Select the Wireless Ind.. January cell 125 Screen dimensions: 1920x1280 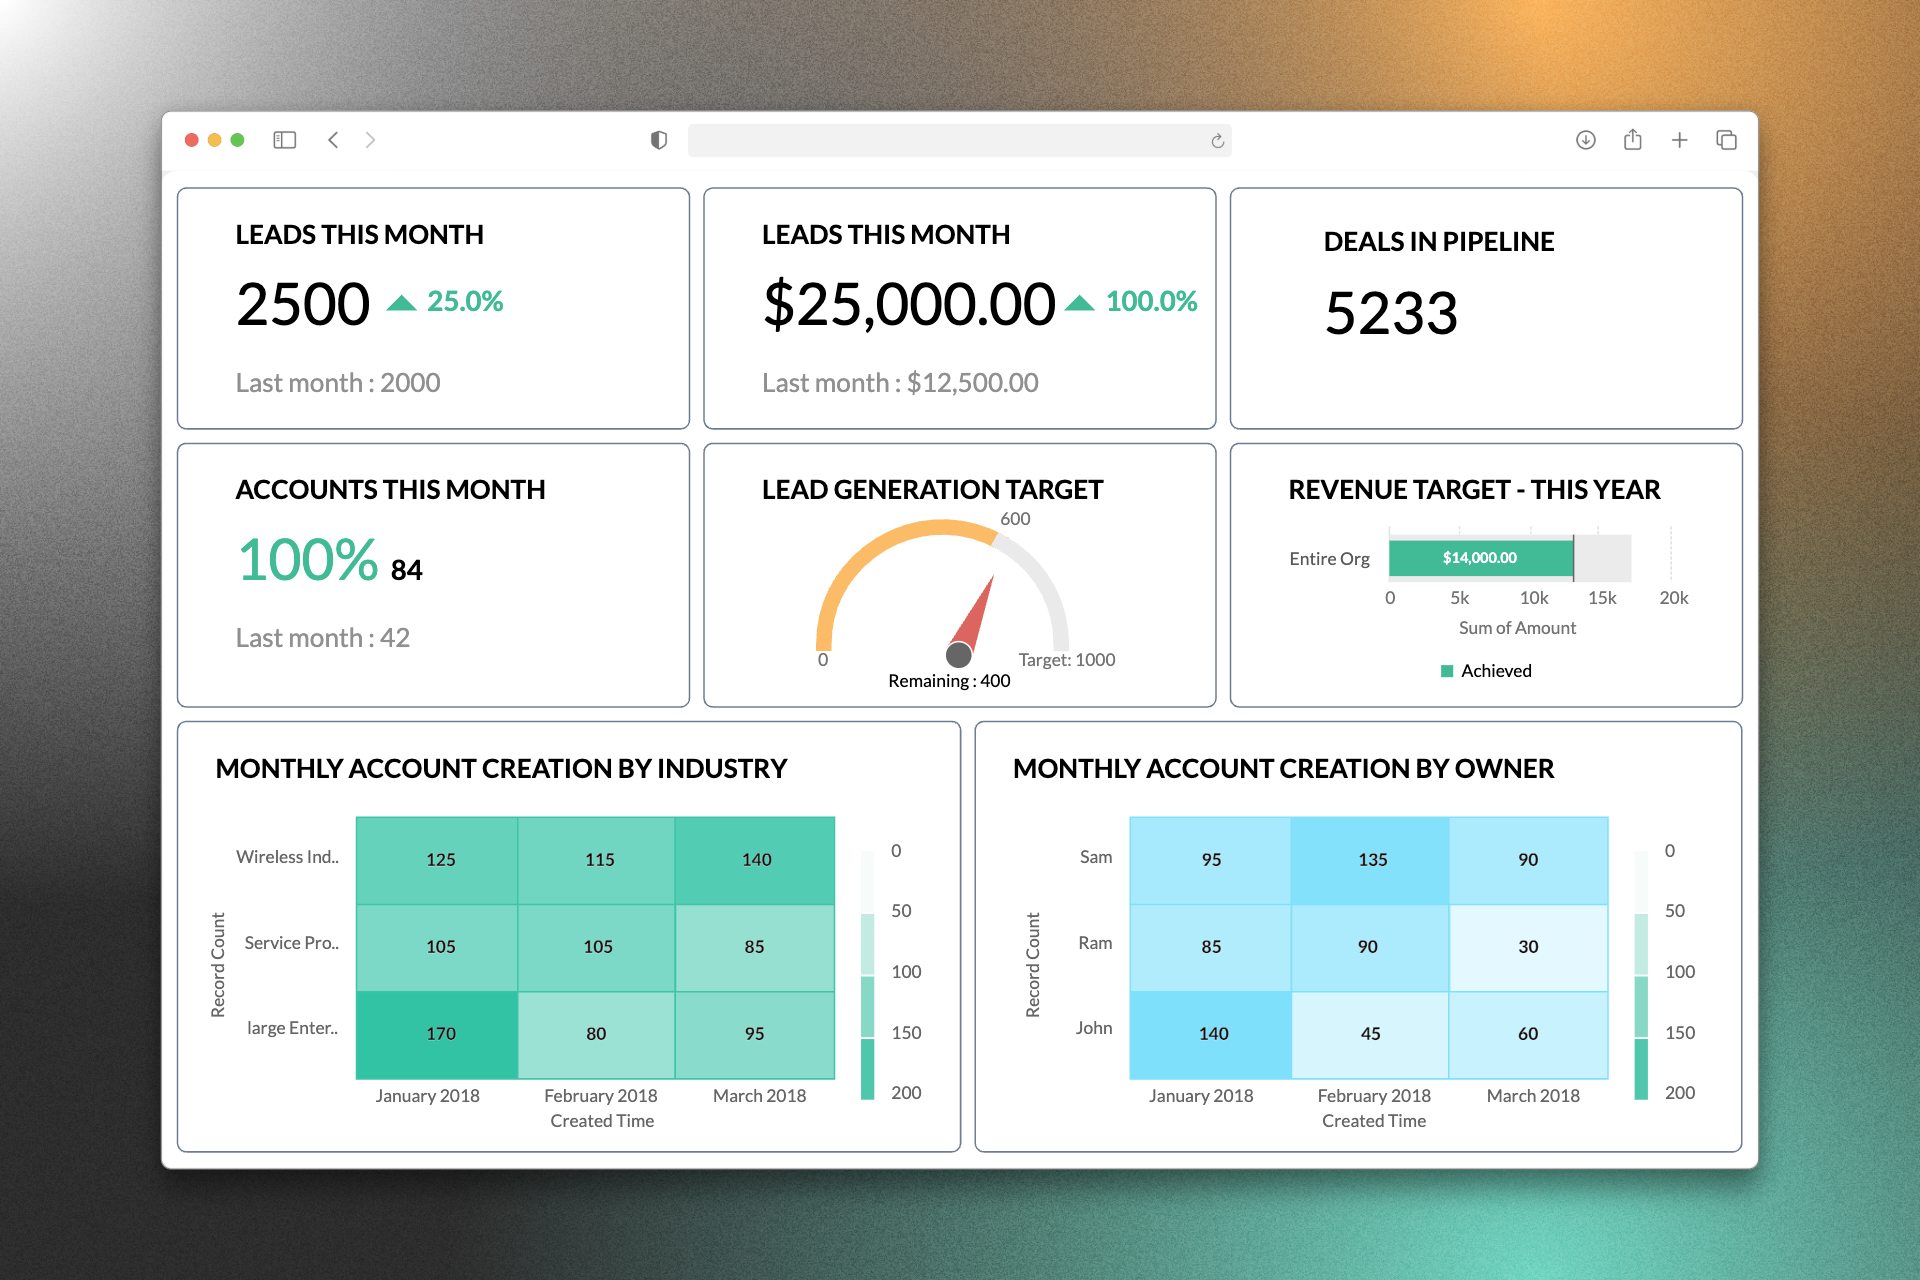437,861
